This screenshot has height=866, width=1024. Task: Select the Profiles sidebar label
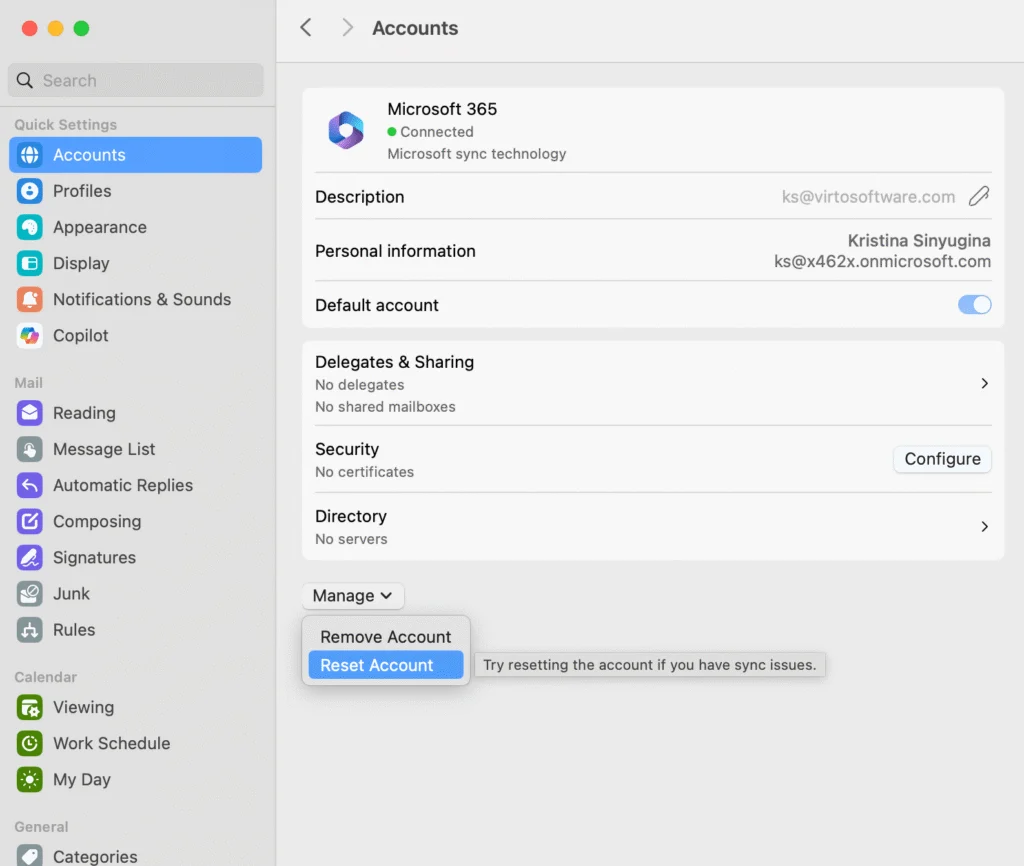(82, 191)
